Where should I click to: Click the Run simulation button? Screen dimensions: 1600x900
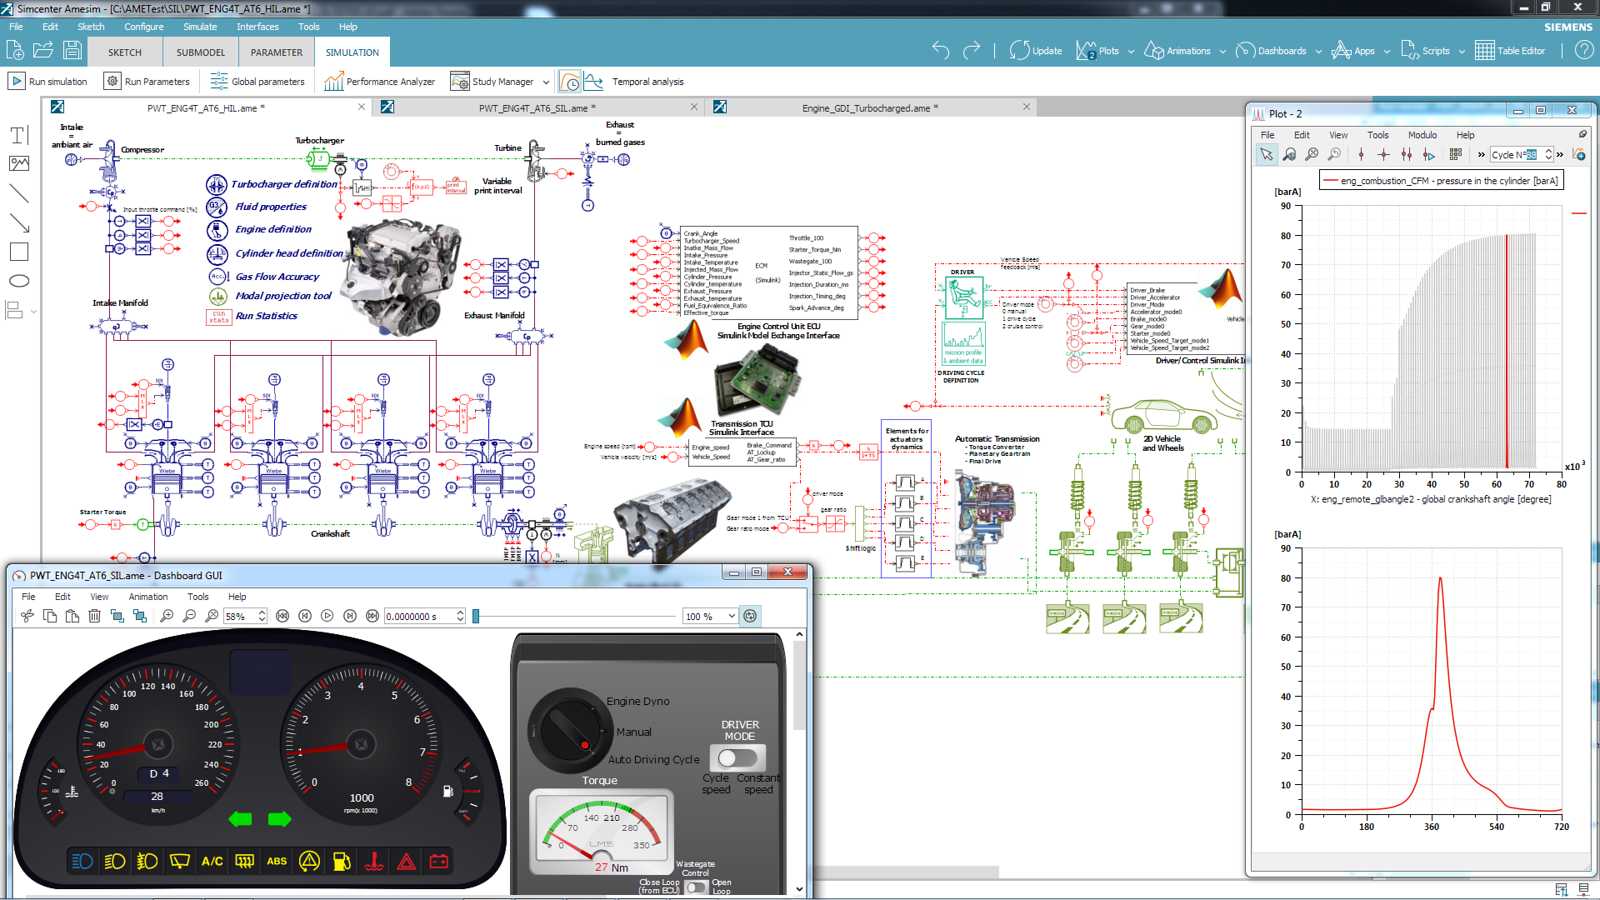pyautogui.click(x=48, y=82)
